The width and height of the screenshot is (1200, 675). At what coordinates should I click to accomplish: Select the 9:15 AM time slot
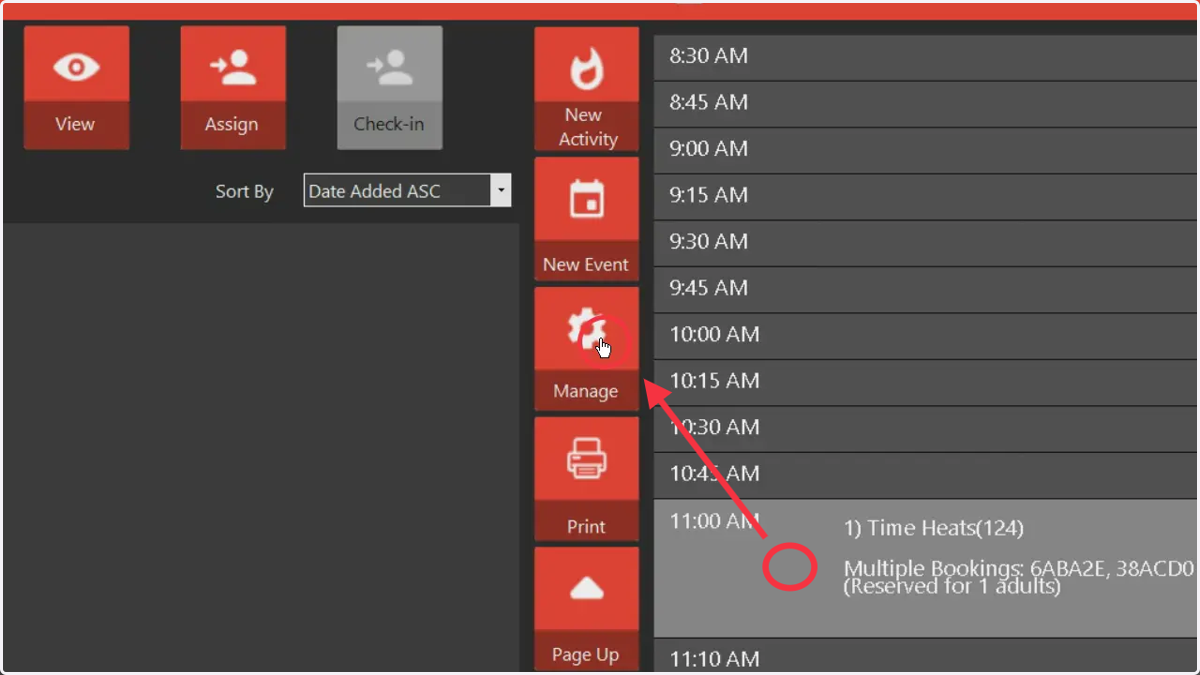point(926,196)
